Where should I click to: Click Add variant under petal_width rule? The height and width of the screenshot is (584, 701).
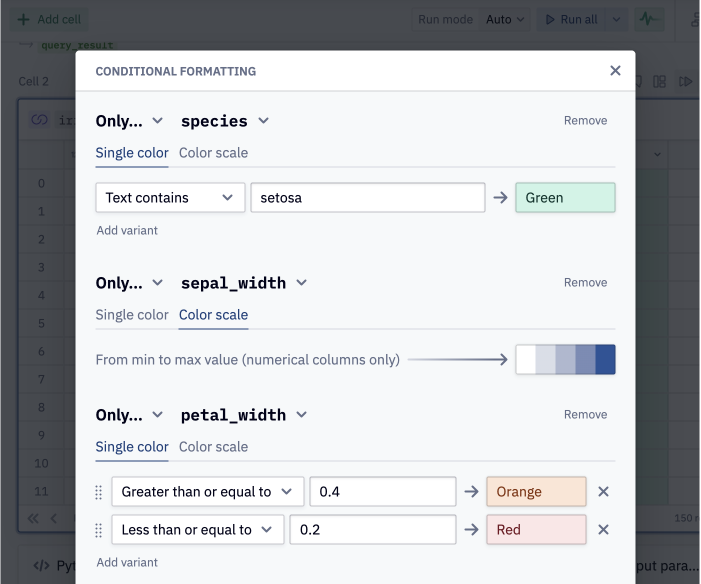[127, 562]
